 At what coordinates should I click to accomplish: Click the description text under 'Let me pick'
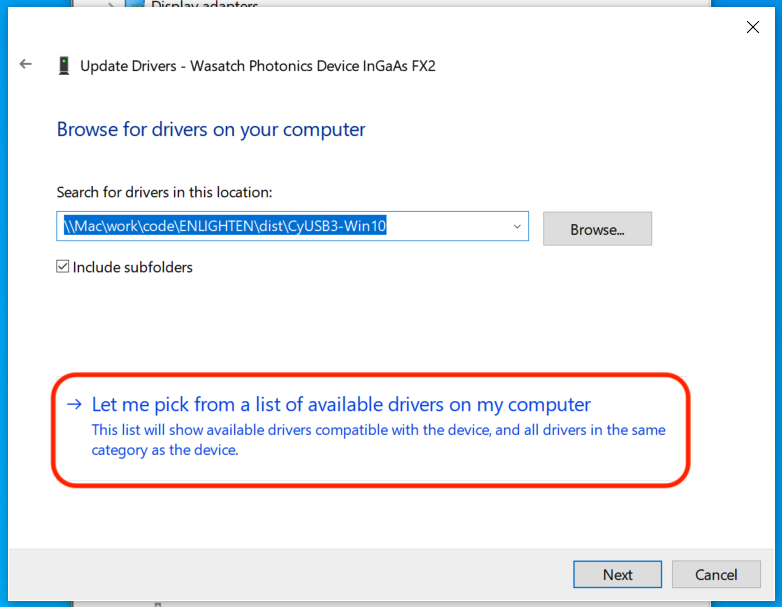click(x=378, y=440)
